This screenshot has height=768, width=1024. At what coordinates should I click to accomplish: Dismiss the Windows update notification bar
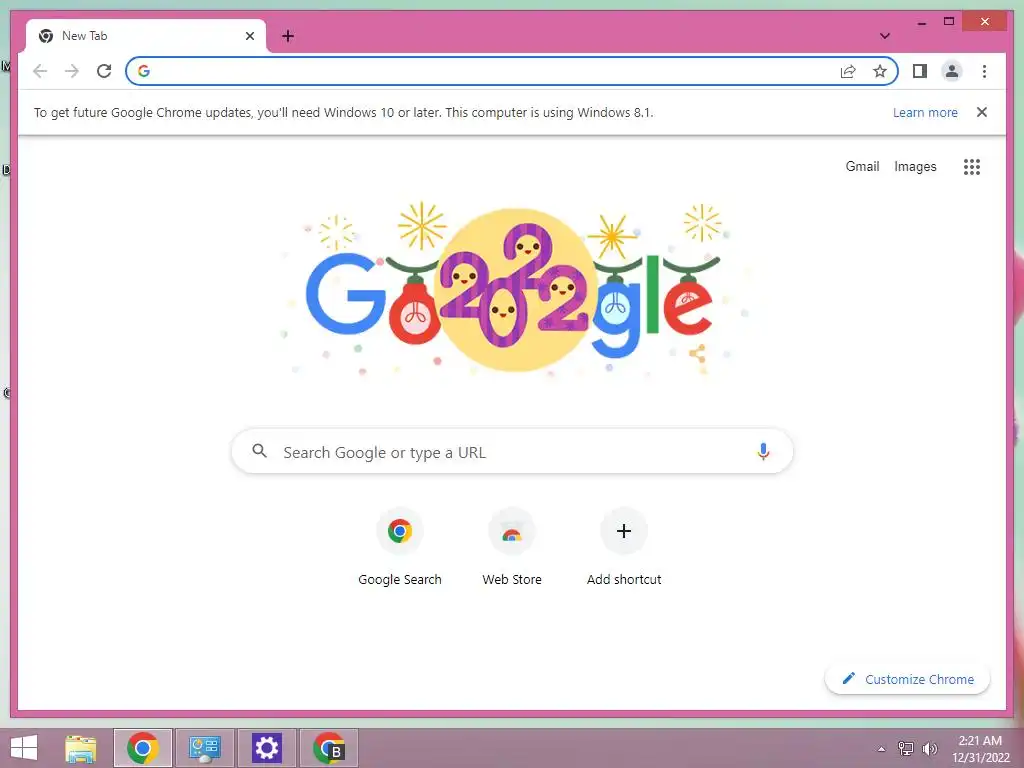982,112
